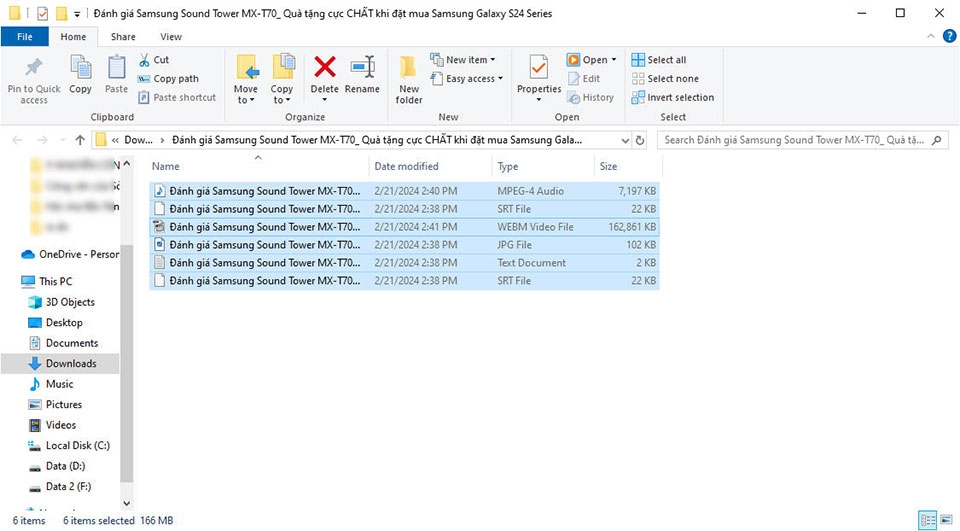
Task: Go forward to next folder
Action: click(x=42, y=140)
